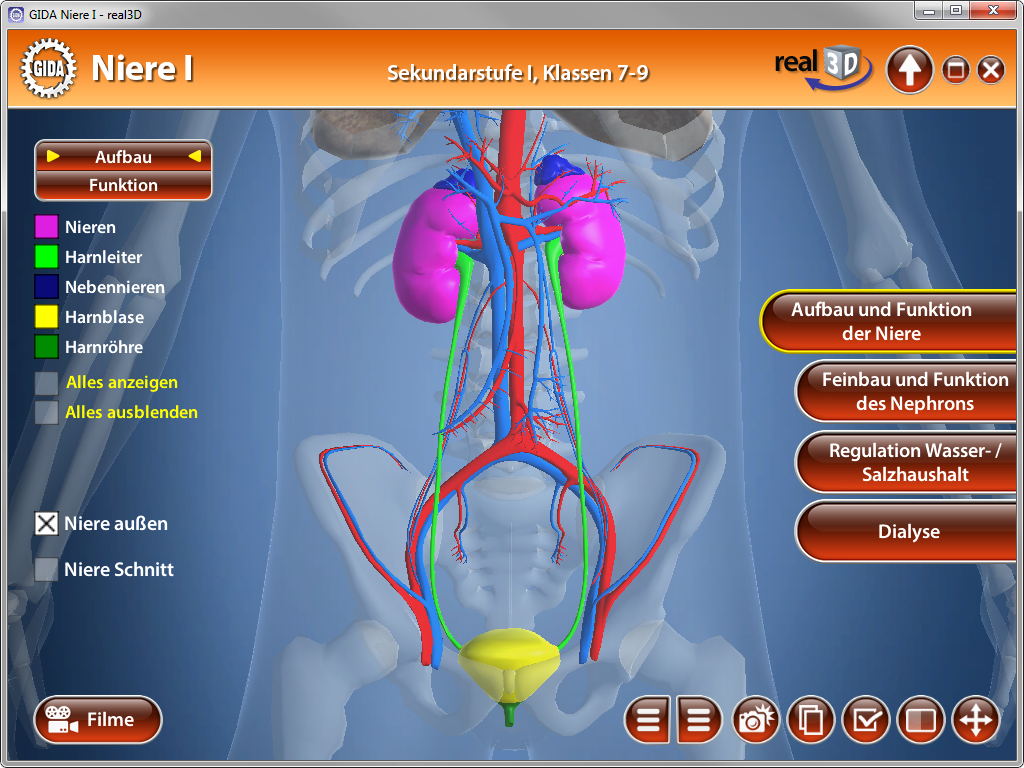
Task: Click the camera screenshot icon
Action: click(756, 720)
